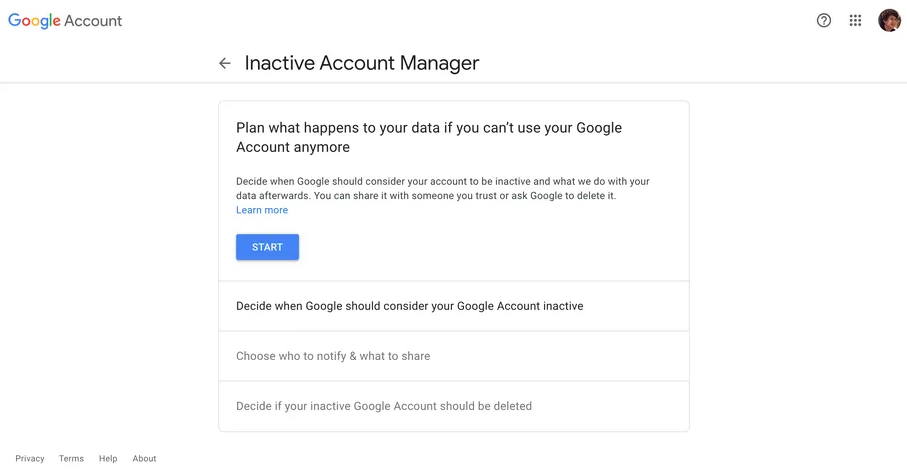Click the "Plan what happens to your data" heading
The image size is (907, 469).
[x=428, y=128]
